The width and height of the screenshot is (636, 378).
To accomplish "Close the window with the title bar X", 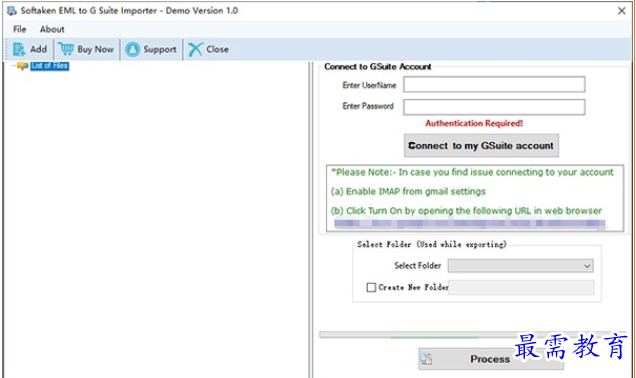I will [621, 11].
